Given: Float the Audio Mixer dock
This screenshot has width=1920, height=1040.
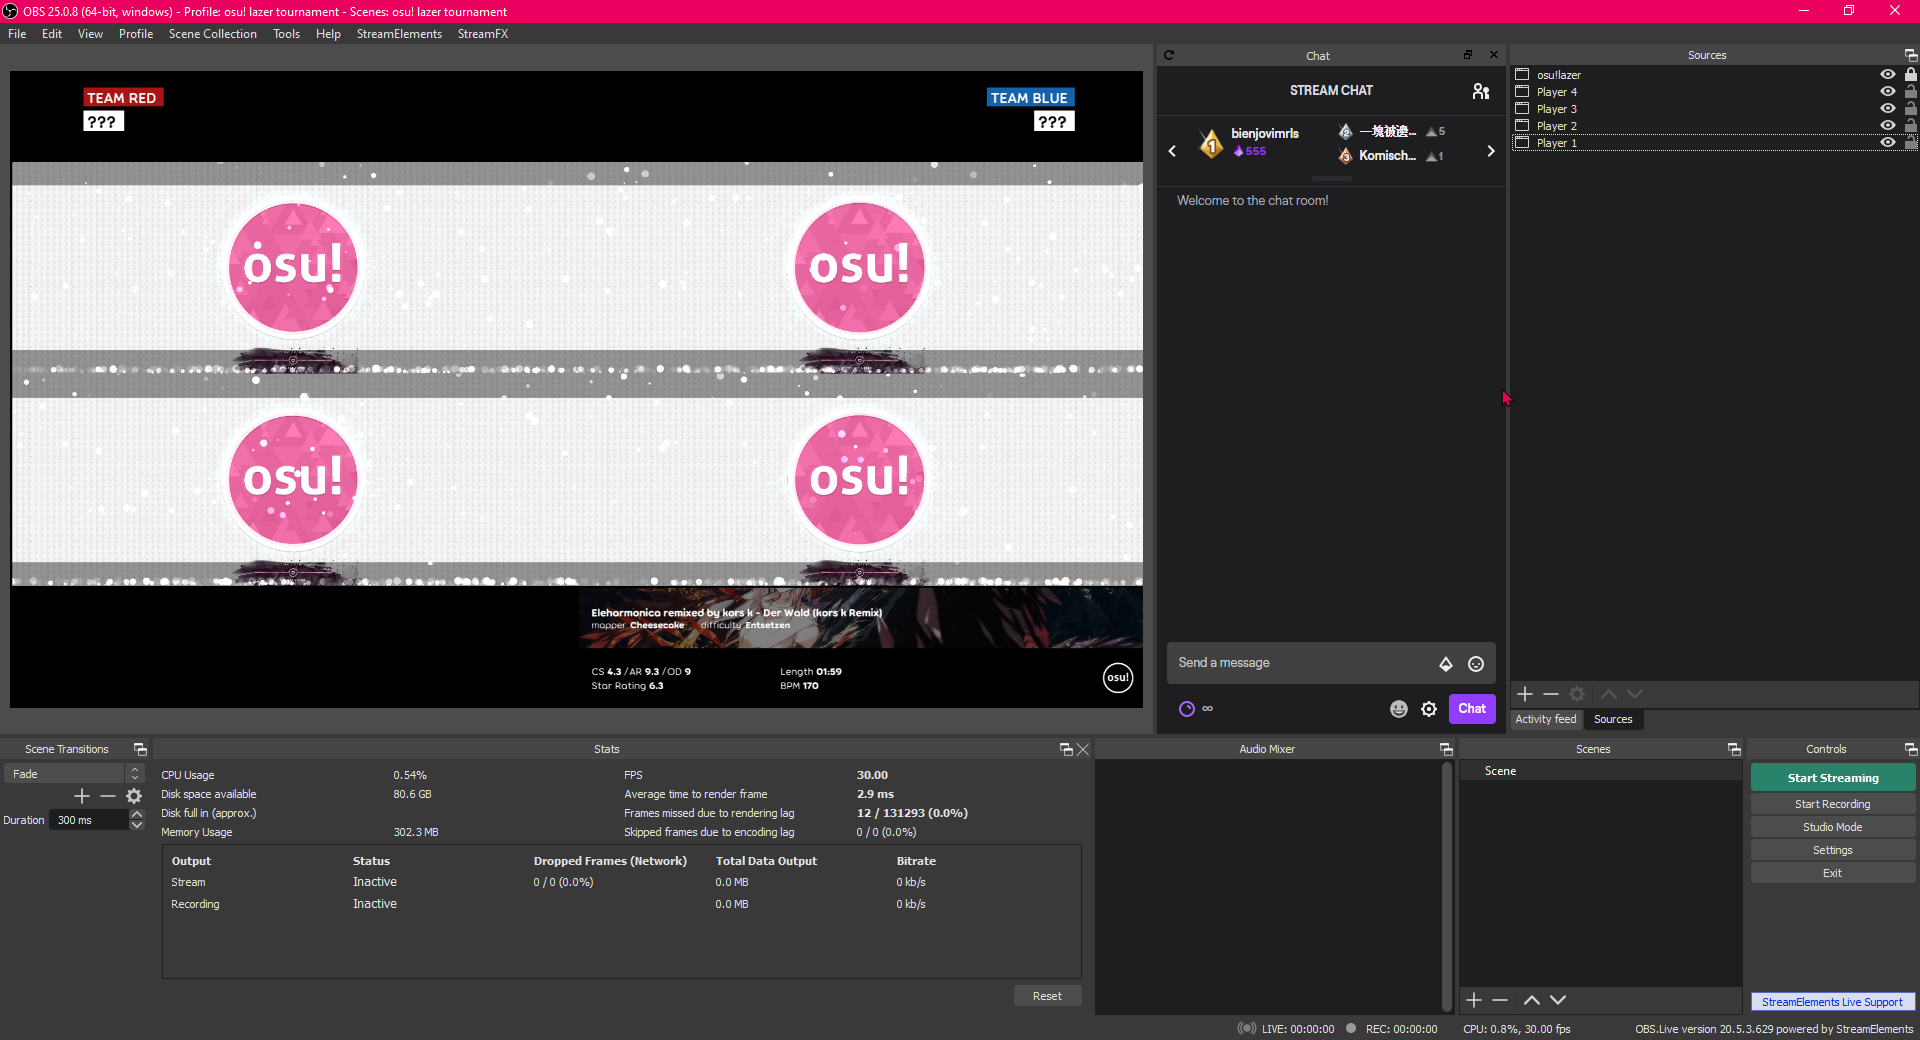Looking at the screenshot, I should (1446, 750).
